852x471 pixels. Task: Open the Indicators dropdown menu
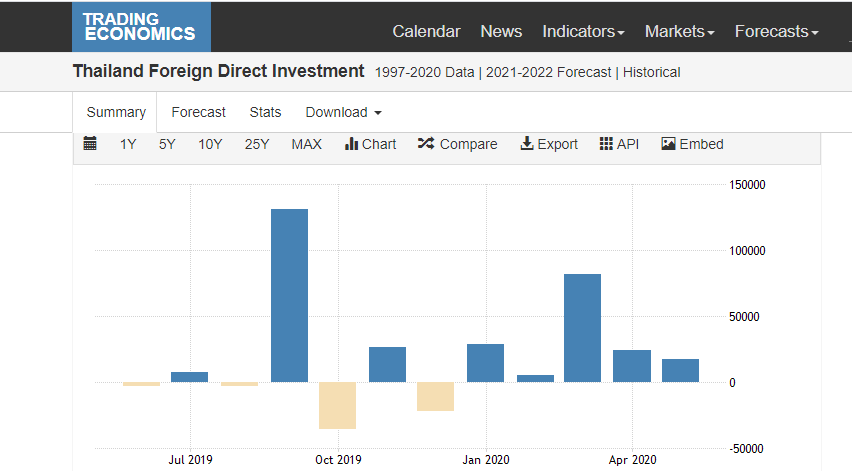point(583,32)
